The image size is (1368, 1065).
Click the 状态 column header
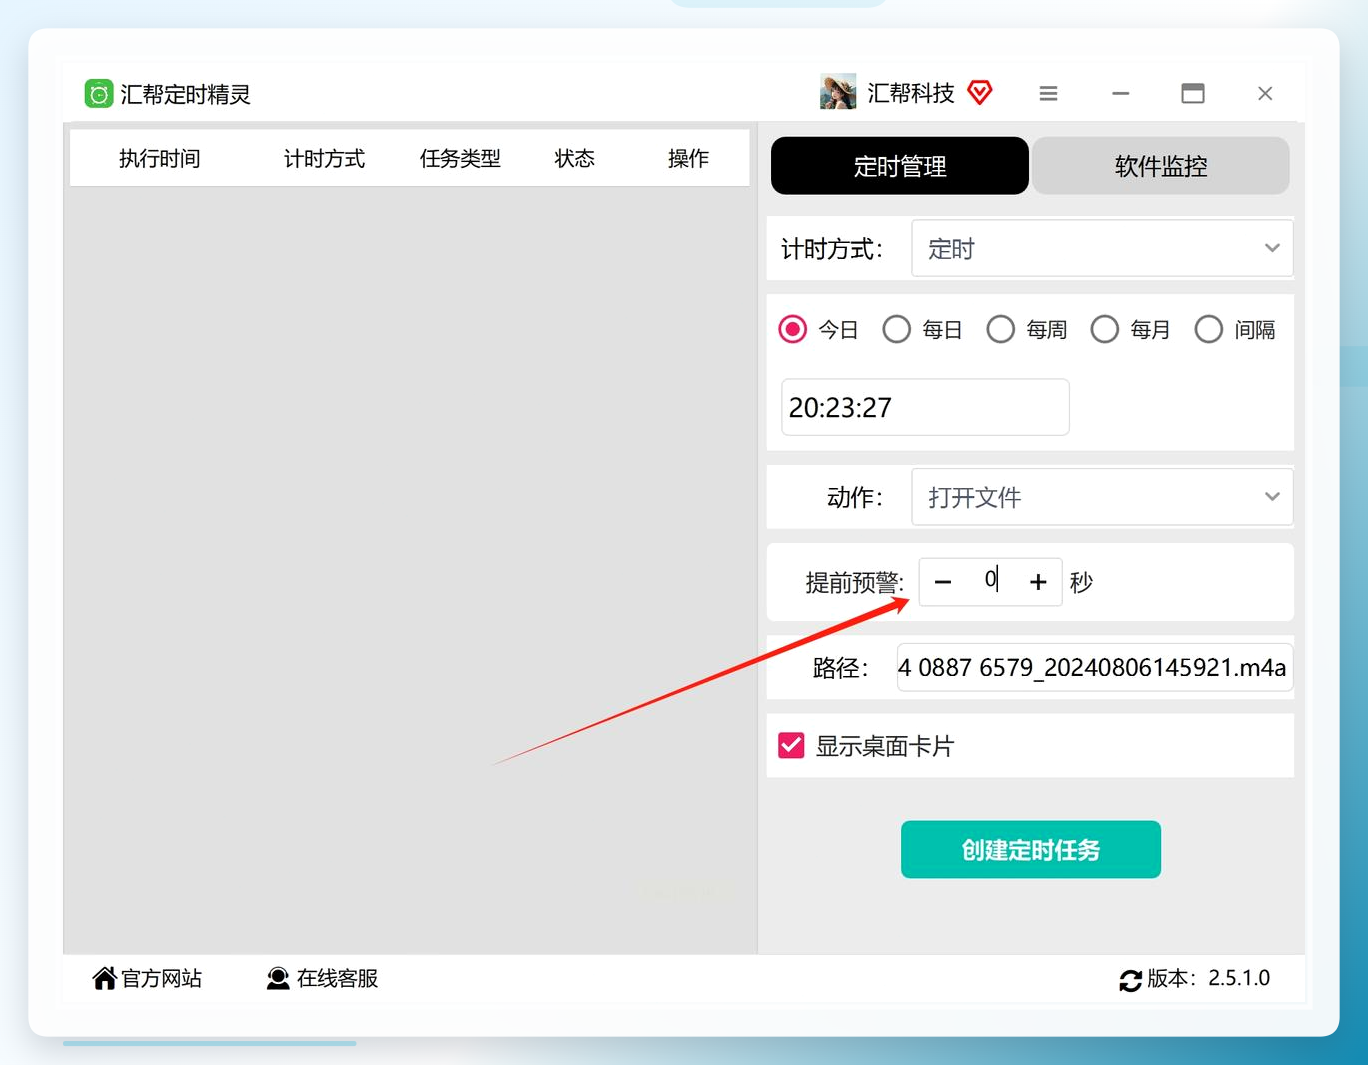click(x=575, y=158)
